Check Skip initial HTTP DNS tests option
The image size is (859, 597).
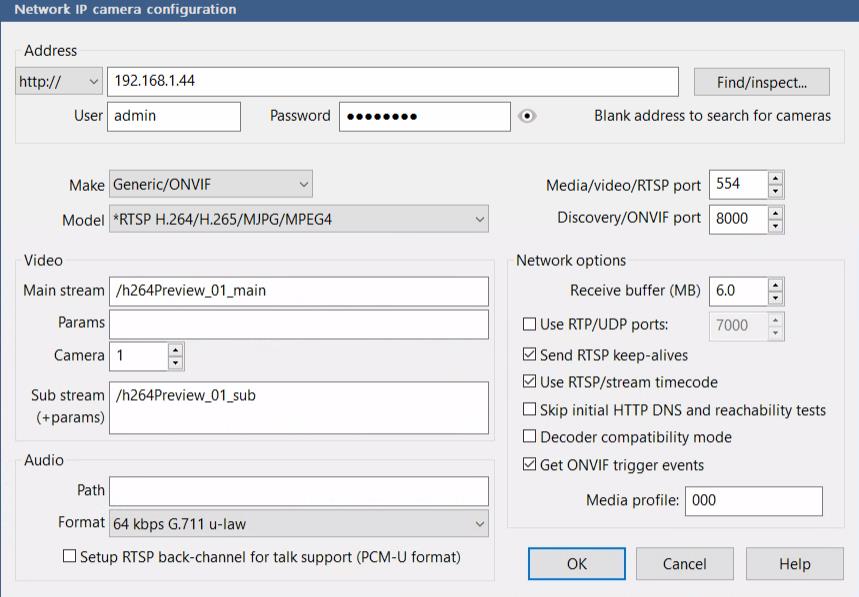530,410
